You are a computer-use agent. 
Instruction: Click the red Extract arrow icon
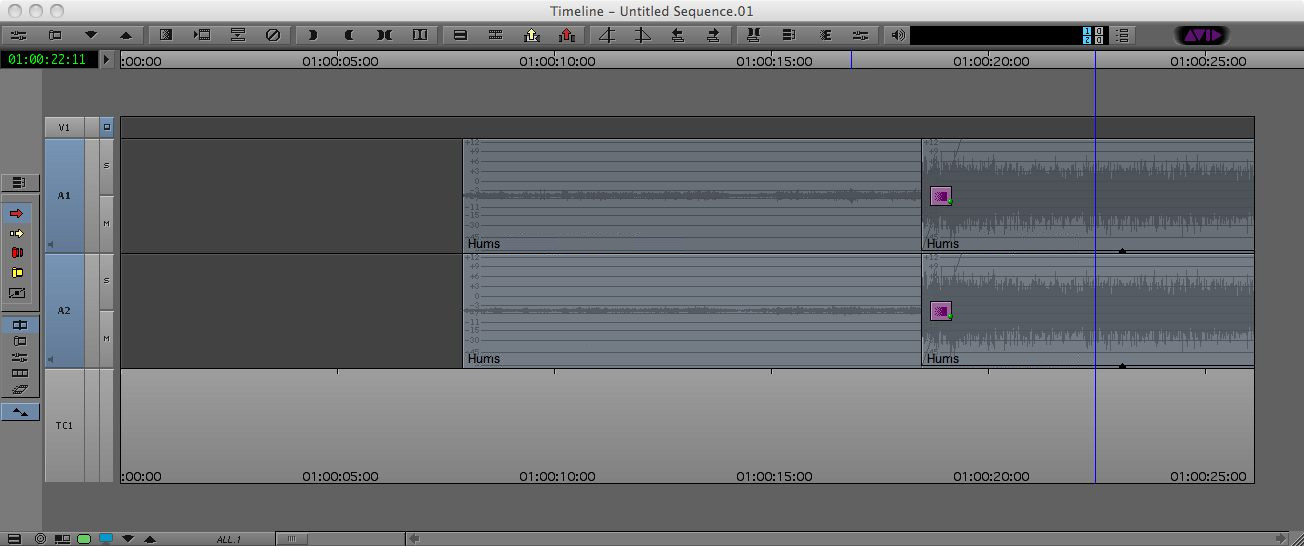[x=567, y=35]
